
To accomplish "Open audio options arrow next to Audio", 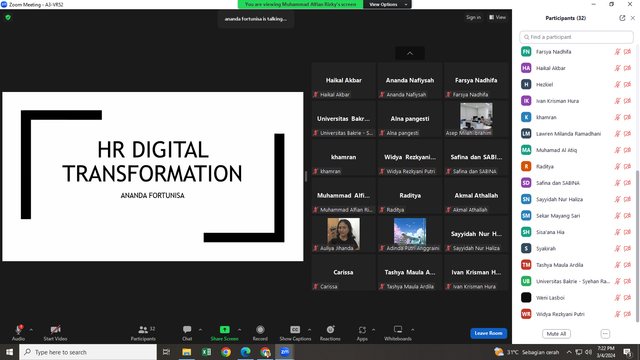I will pyautogui.click(x=31, y=330).
